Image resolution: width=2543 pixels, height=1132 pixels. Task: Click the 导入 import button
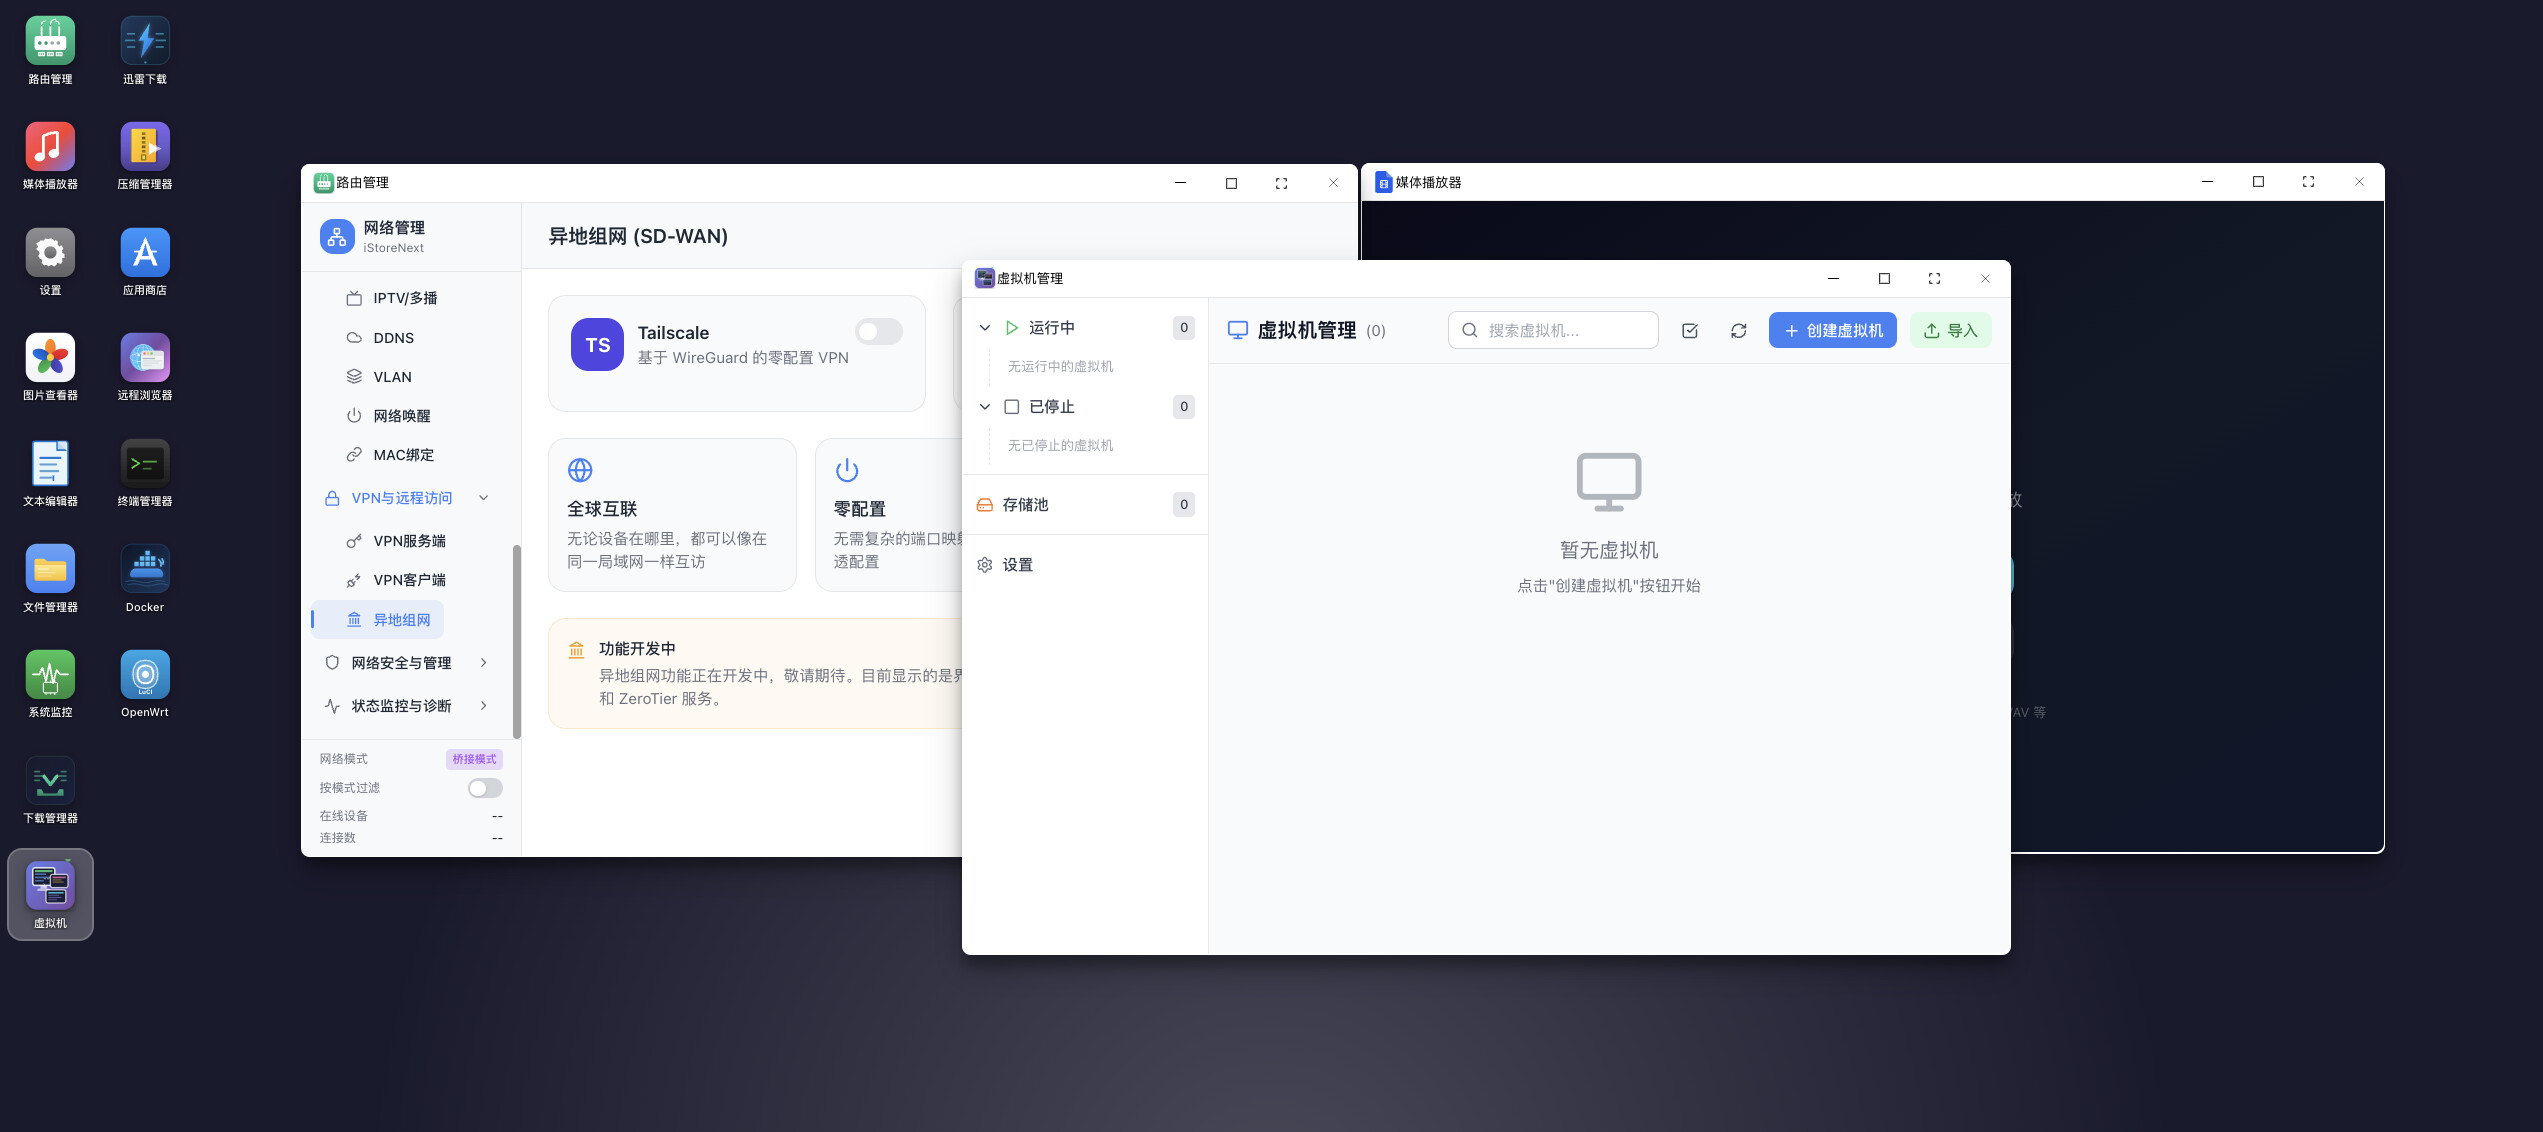[1950, 331]
